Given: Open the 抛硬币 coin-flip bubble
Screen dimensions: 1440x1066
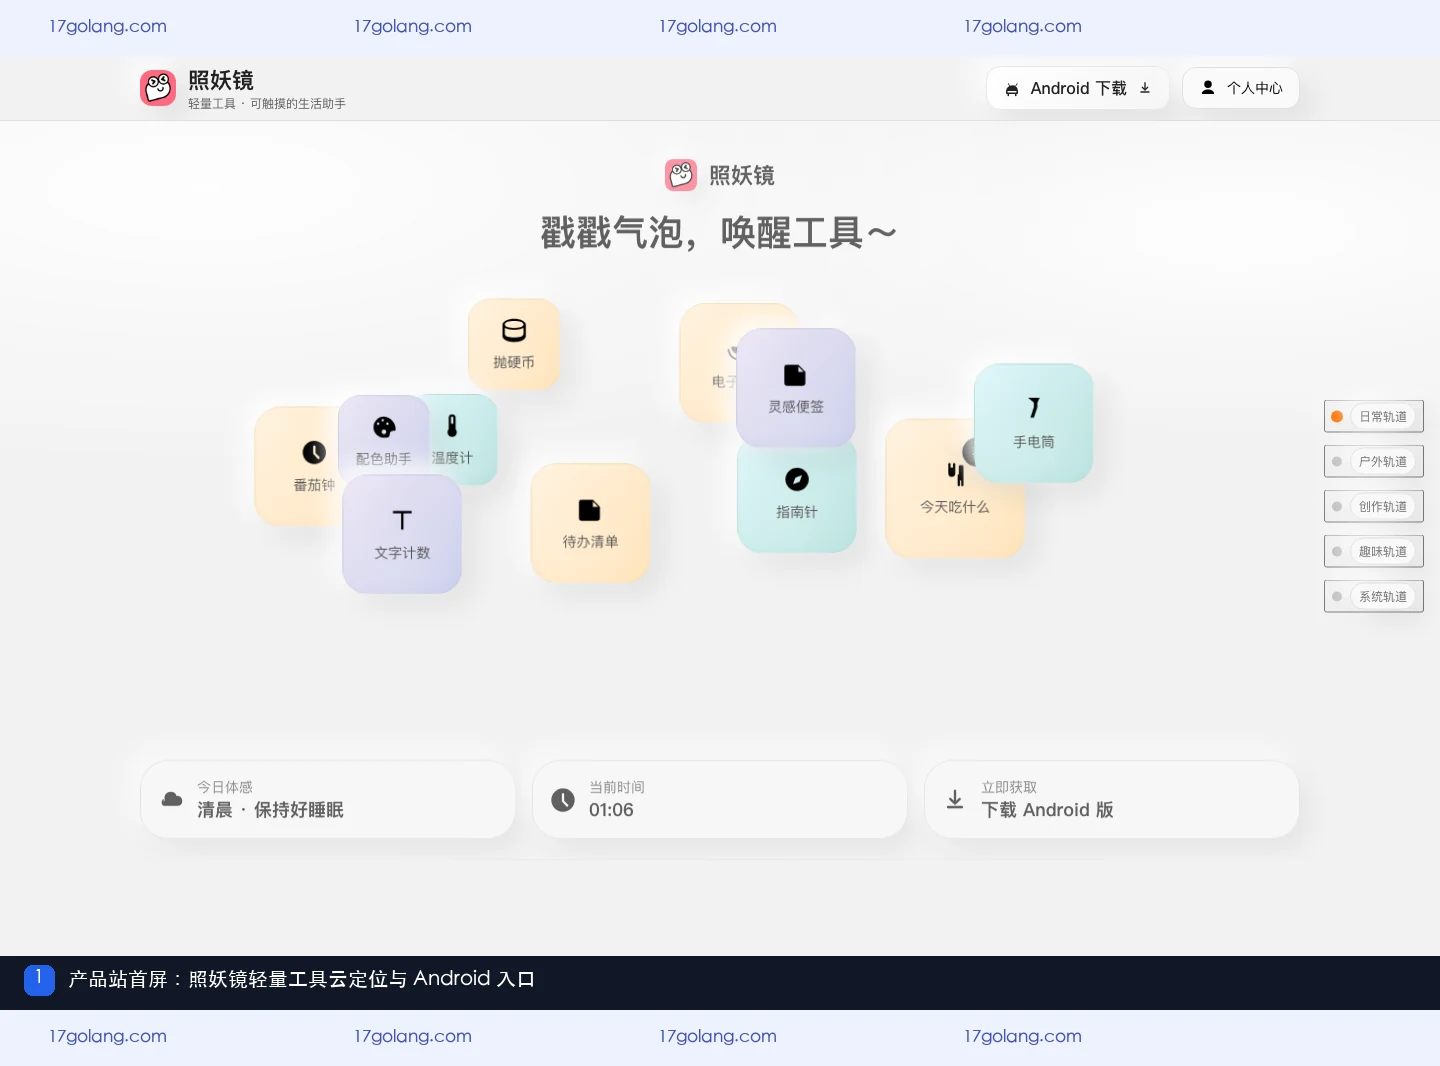Looking at the screenshot, I should click(514, 344).
